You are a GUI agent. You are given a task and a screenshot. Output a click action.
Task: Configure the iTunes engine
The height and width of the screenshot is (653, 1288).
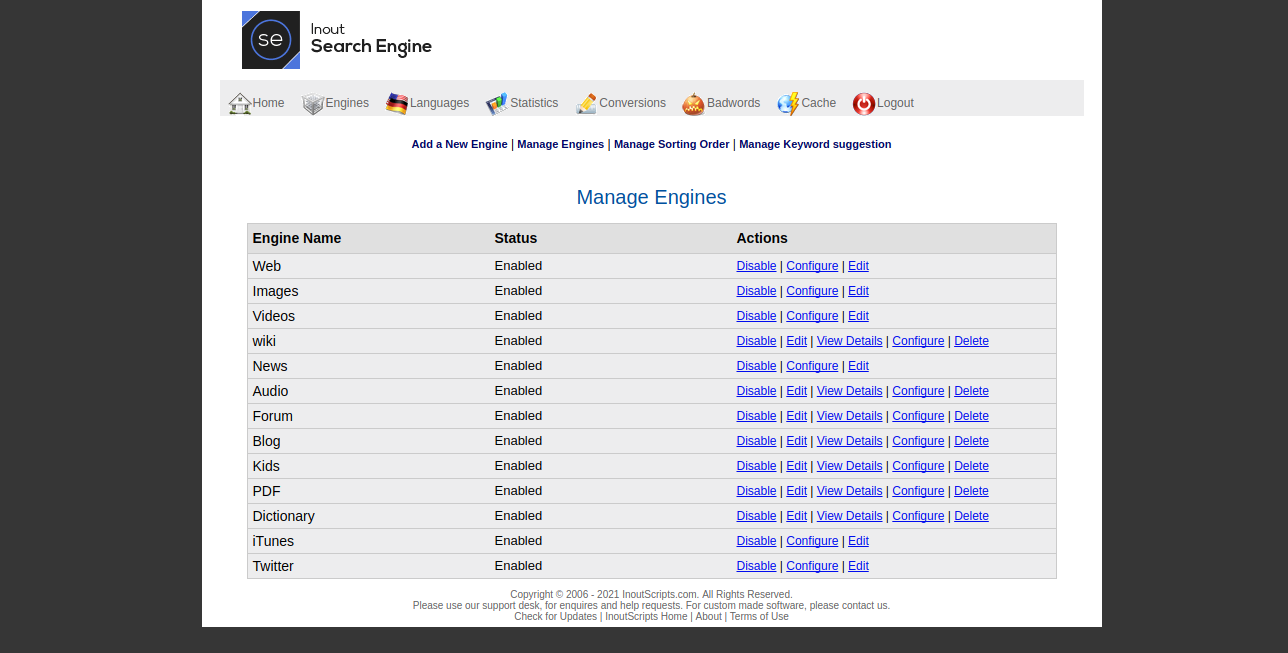pyautogui.click(x=812, y=541)
